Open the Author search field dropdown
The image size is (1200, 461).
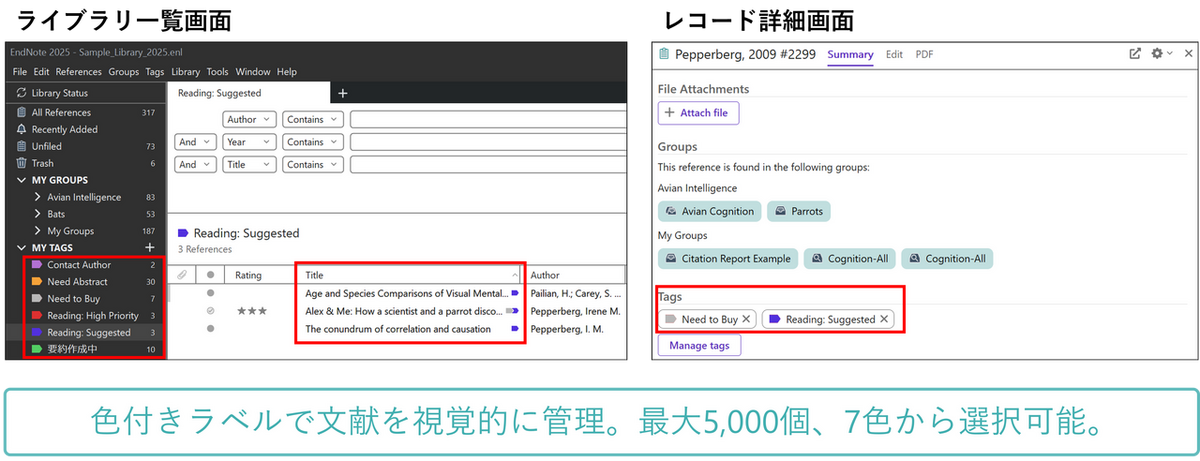click(249, 119)
